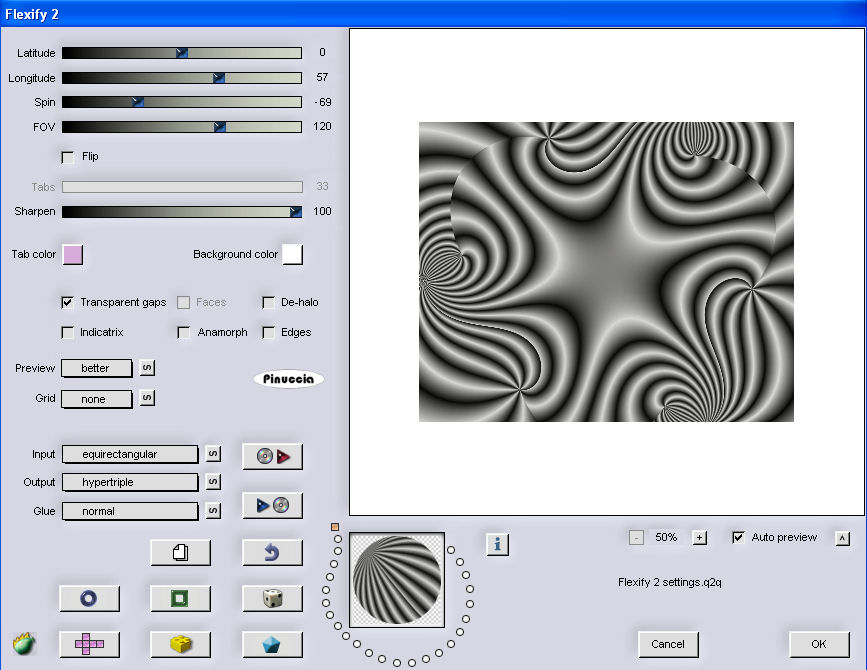The height and width of the screenshot is (670, 867).
Task: Click the Sharpen slider handle
Action: pos(296,212)
